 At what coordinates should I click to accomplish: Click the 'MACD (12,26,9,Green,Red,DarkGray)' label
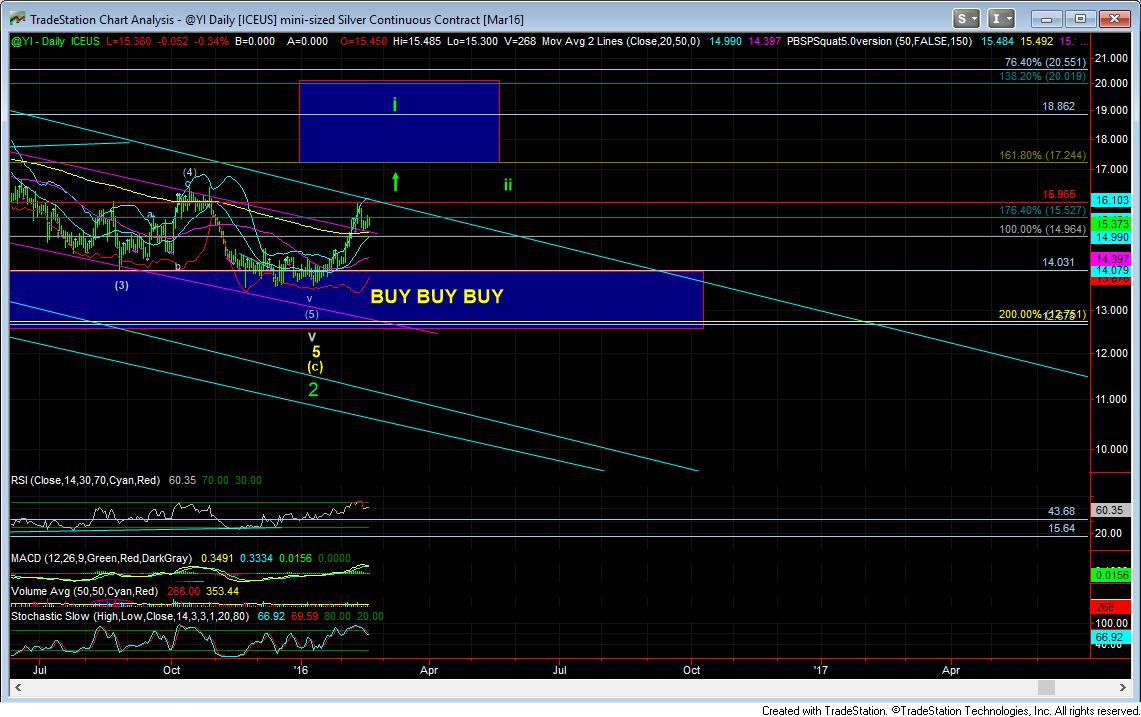click(101, 558)
